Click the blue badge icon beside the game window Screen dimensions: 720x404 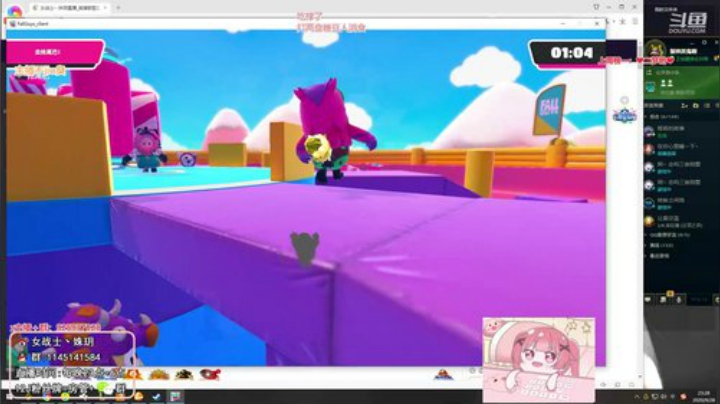[625, 116]
